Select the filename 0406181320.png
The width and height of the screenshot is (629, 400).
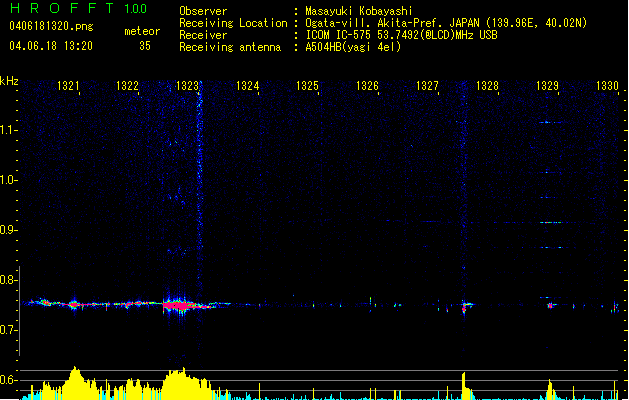[x=51, y=26]
